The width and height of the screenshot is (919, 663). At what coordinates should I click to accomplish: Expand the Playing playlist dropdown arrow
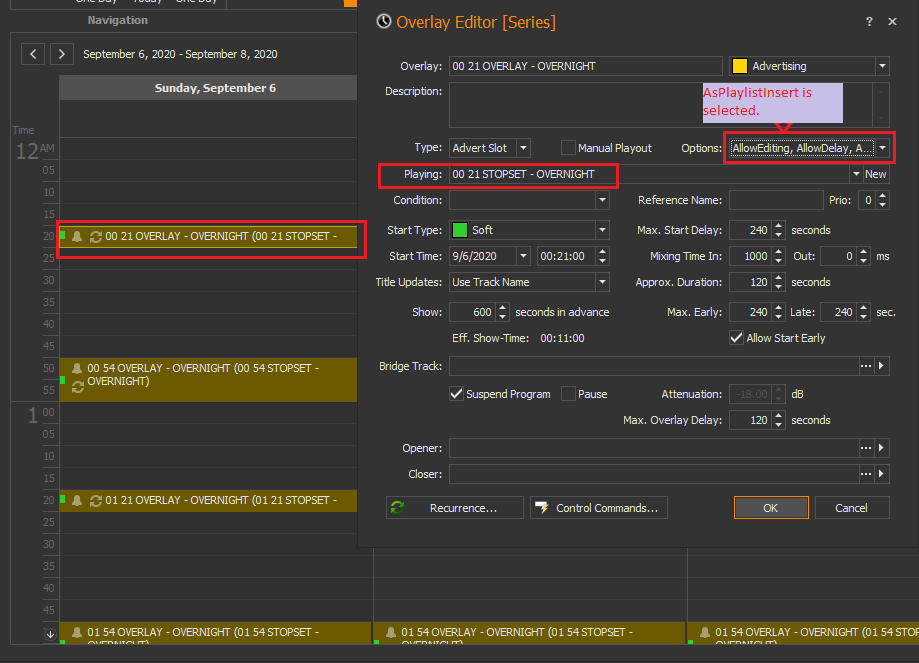[x=856, y=174]
